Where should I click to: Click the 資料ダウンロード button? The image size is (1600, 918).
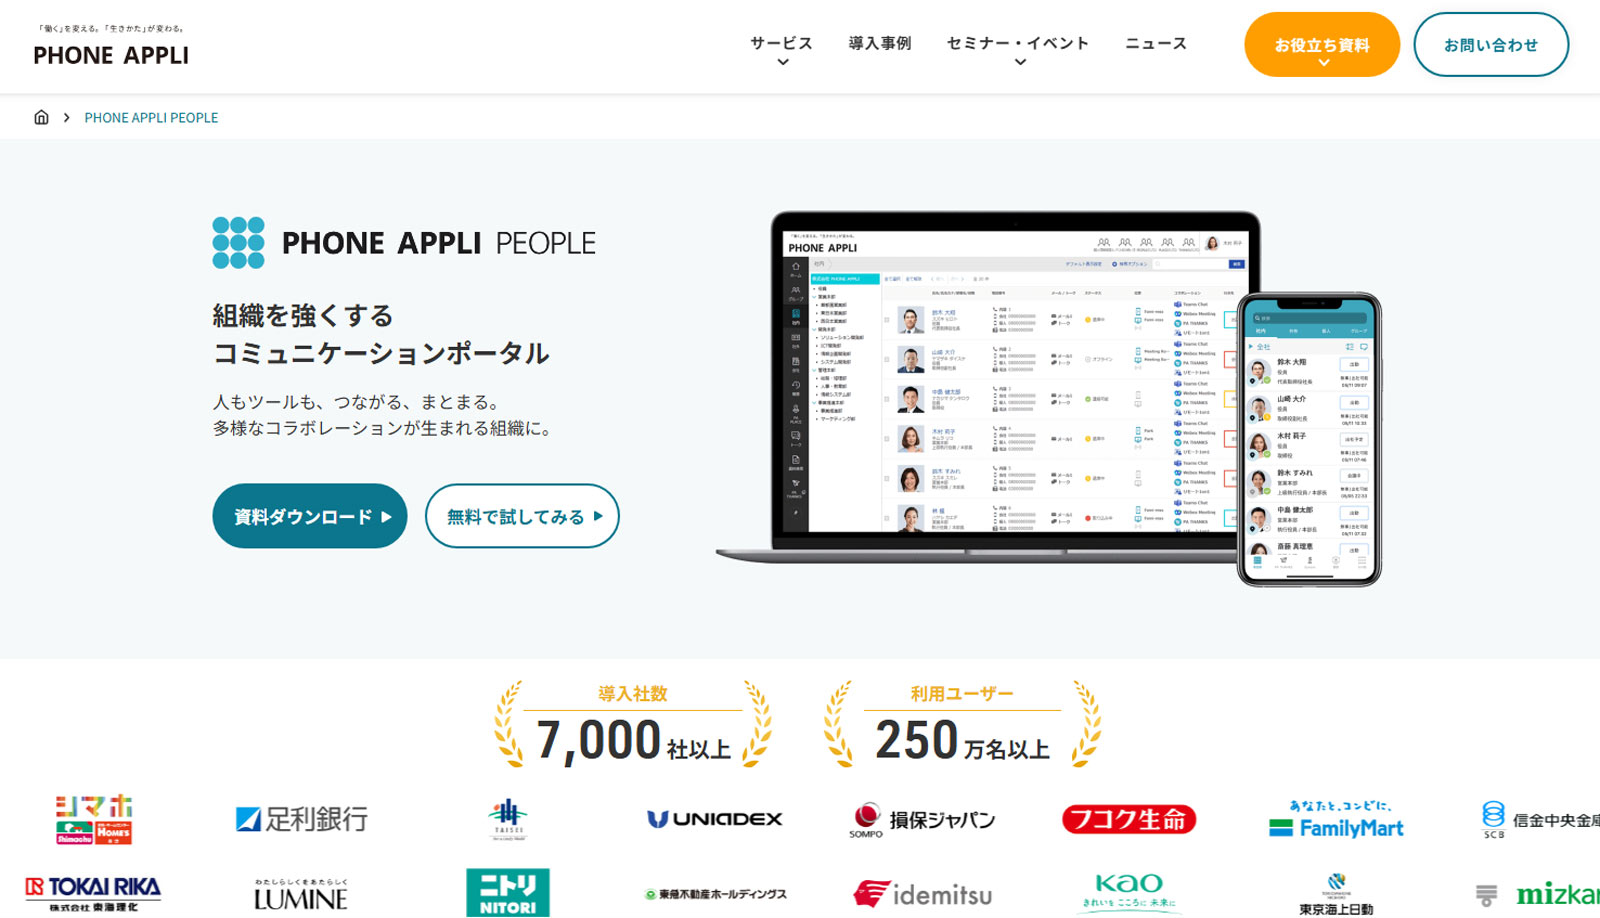[x=309, y=516]
